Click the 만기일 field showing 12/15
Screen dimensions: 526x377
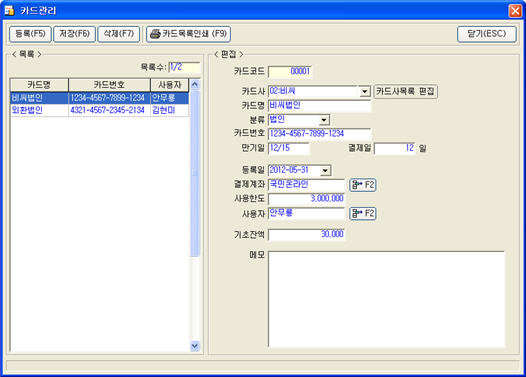point(289,148)
